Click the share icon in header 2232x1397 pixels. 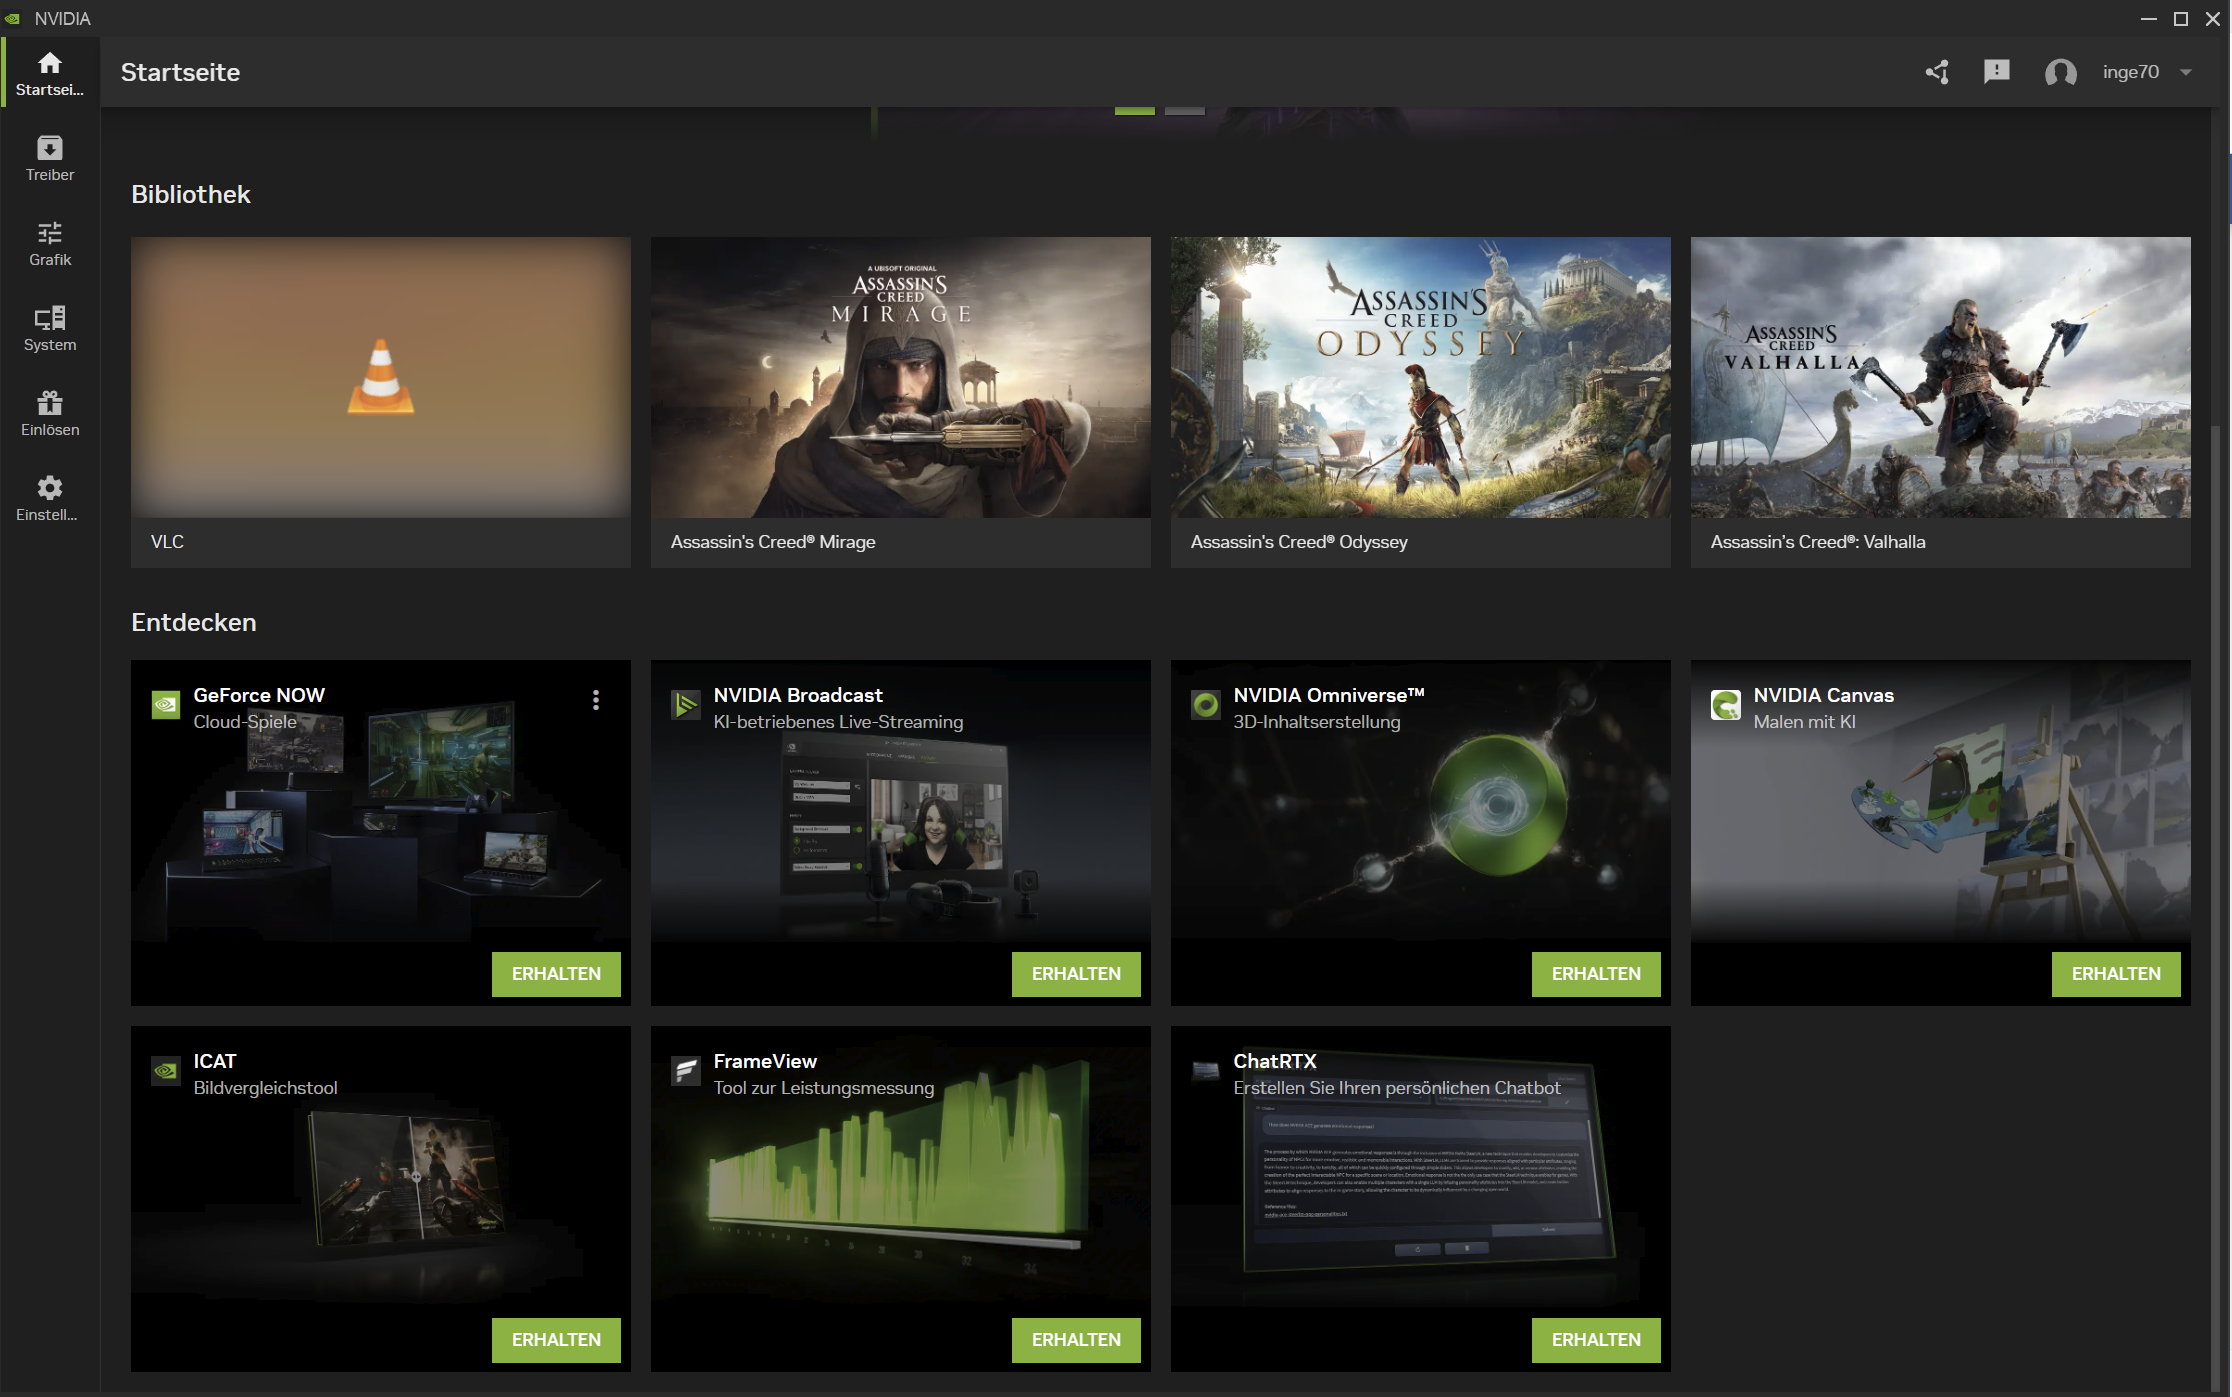click(x=1937, y=72)
